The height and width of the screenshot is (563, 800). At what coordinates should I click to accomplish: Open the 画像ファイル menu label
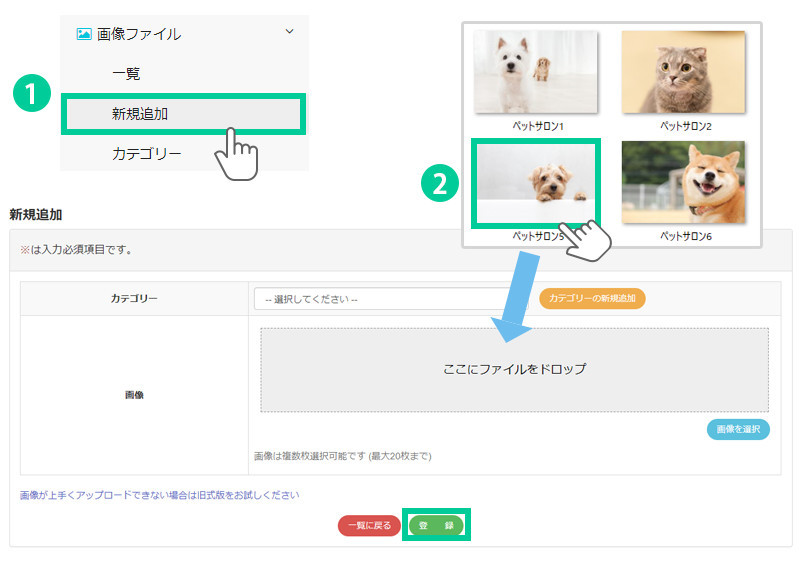[139, 34]
